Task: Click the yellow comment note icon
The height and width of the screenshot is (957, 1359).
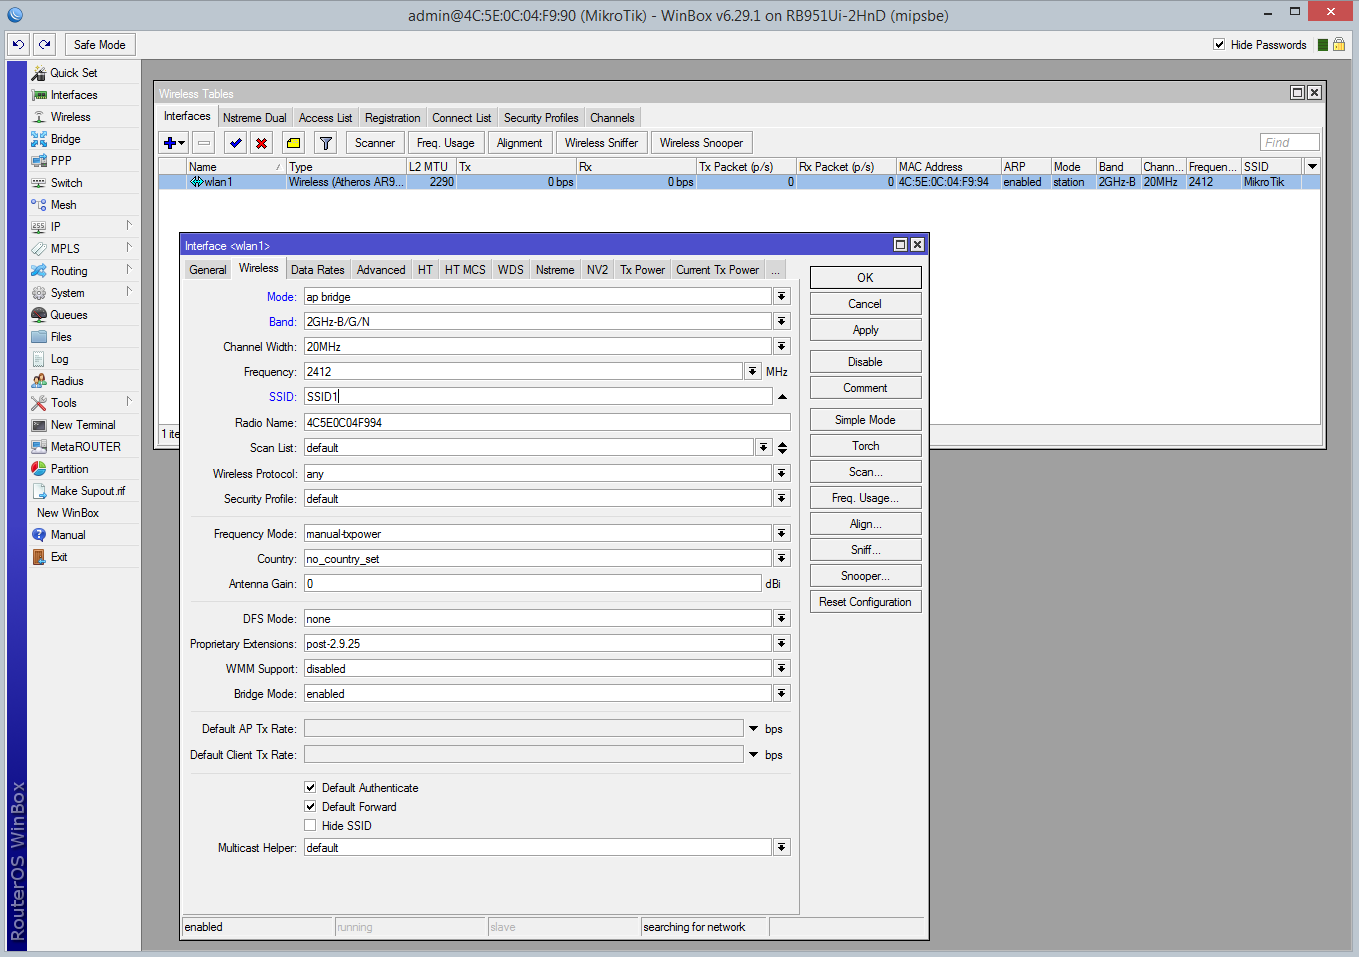Action: click(x=293, y=143)
